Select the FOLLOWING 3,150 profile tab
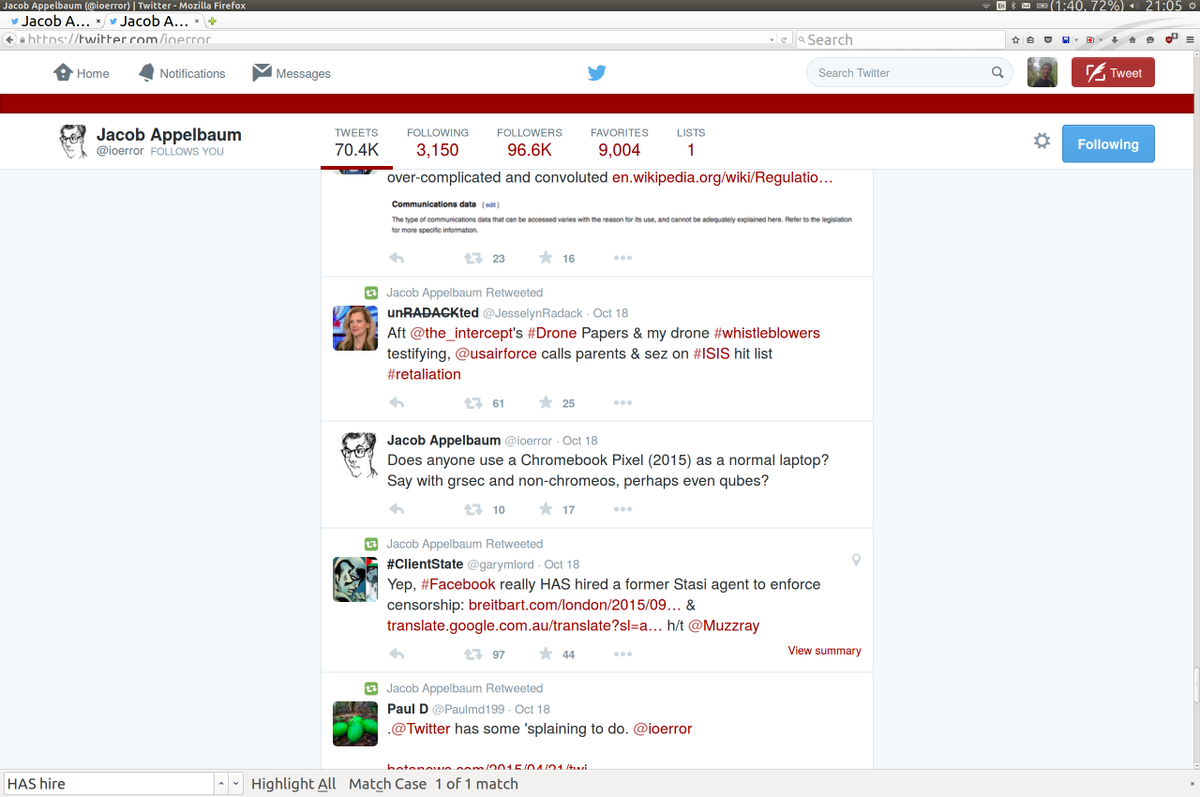Screen dimensions: 1200x797 click(x=437, y=142)
